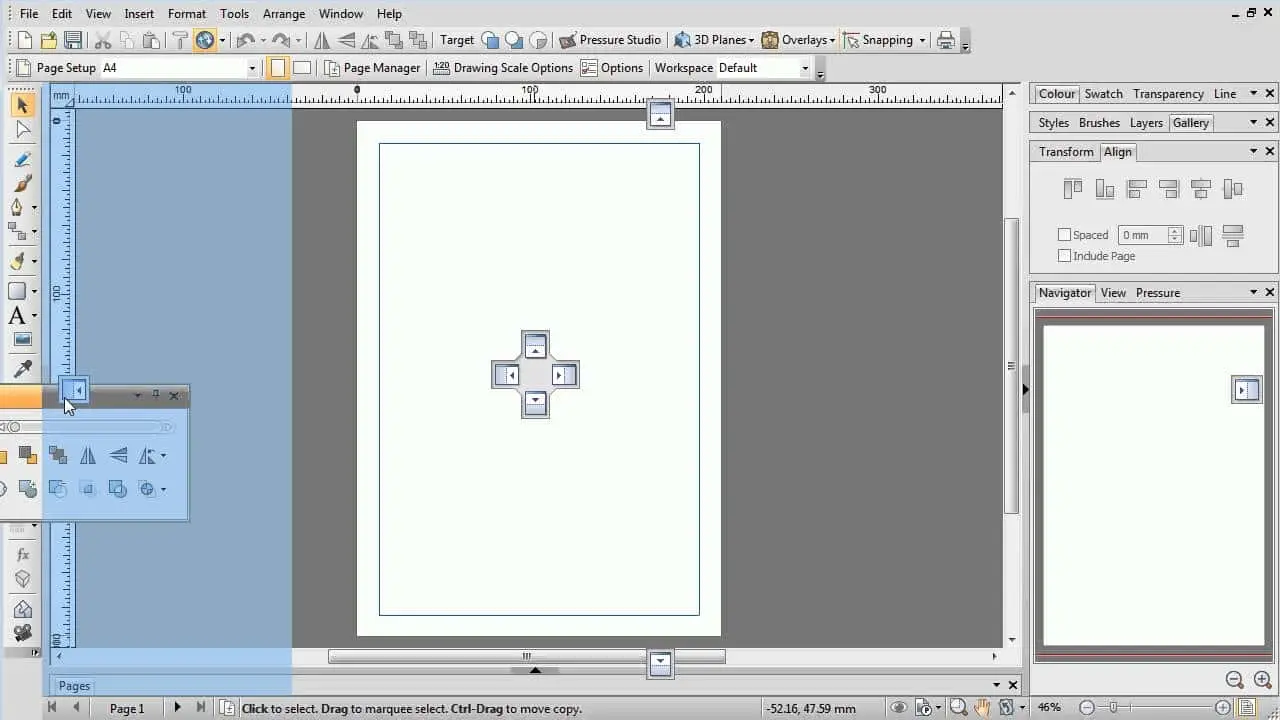The width and height of the screenshot is (1280, 720).
Task: Redo the last undone action
Action: click(x=281, y=40)
